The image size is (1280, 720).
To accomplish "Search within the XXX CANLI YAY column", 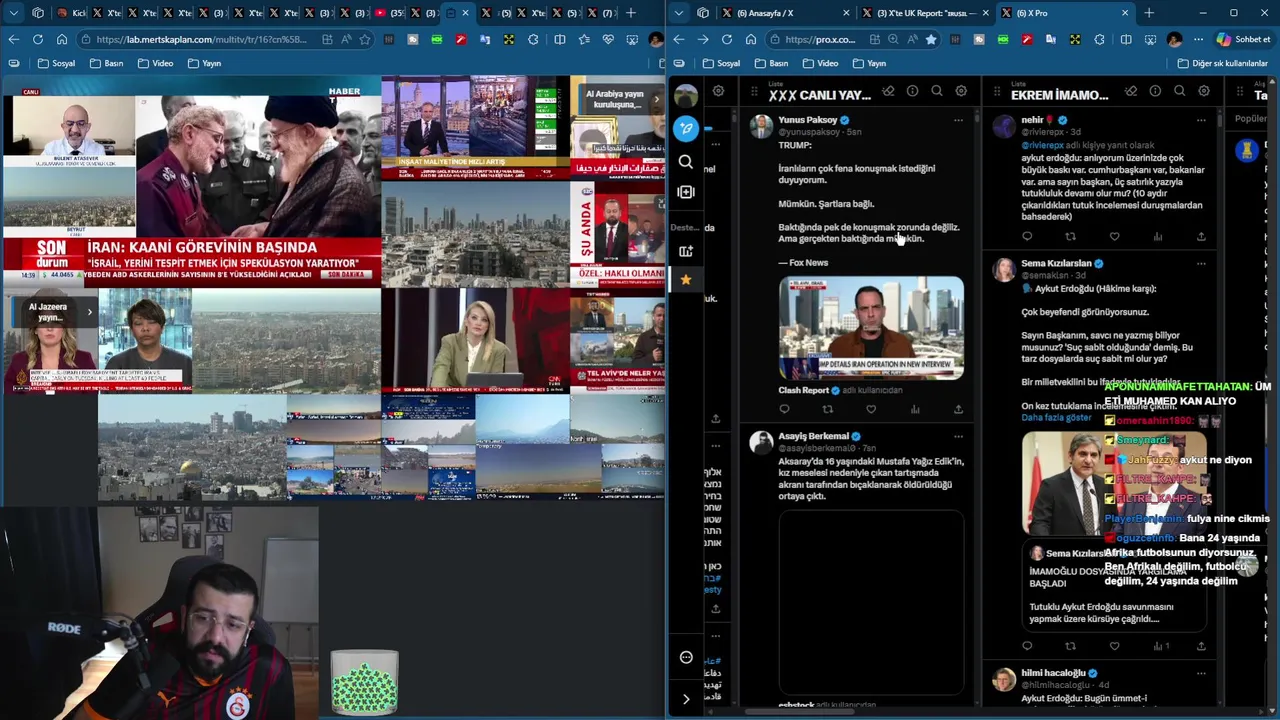I will (x=937, y=91).
